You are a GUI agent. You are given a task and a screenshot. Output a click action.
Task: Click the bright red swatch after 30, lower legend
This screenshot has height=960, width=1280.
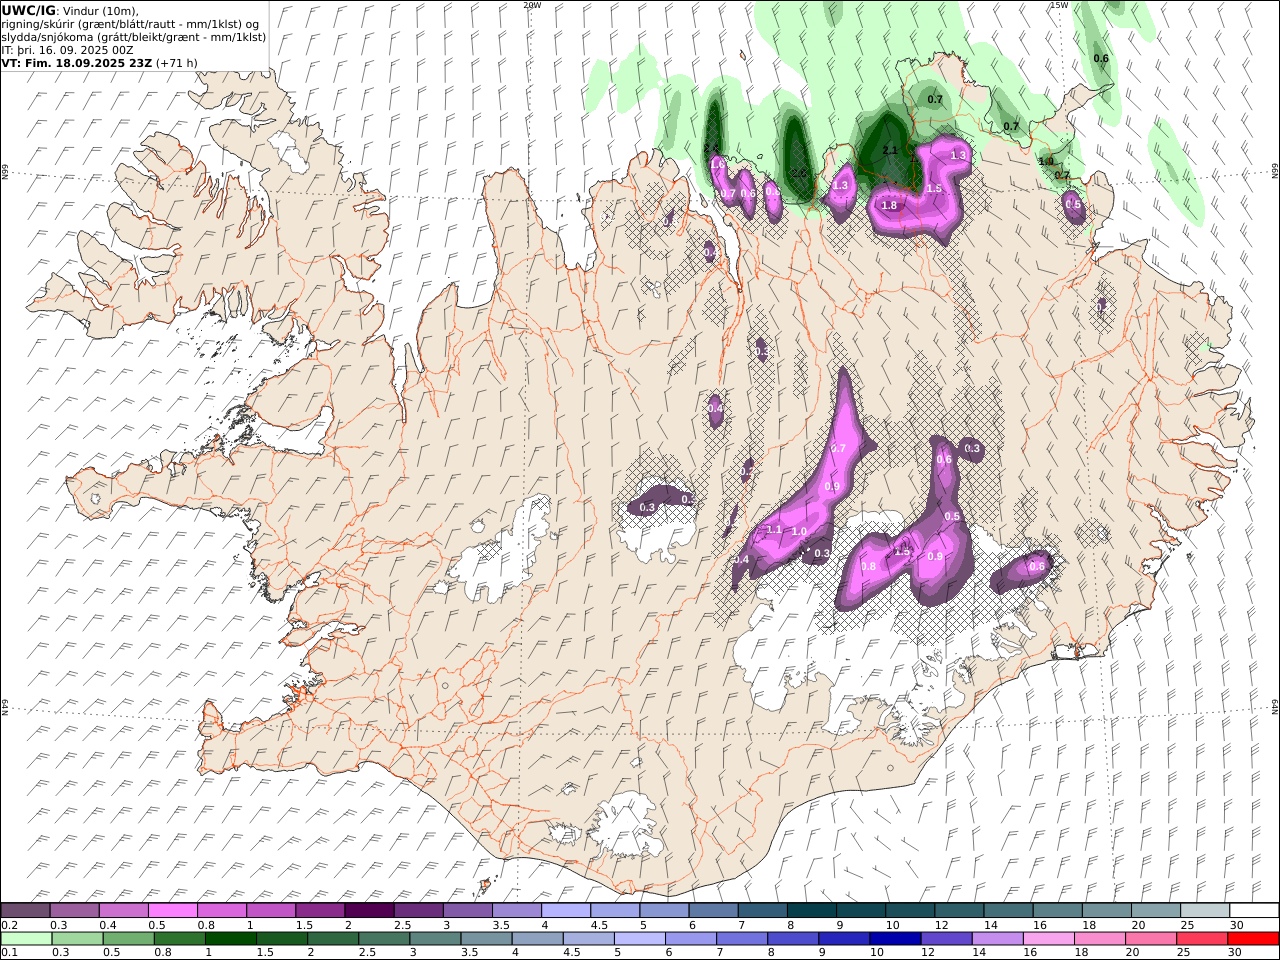click(x=1253, y=939)
